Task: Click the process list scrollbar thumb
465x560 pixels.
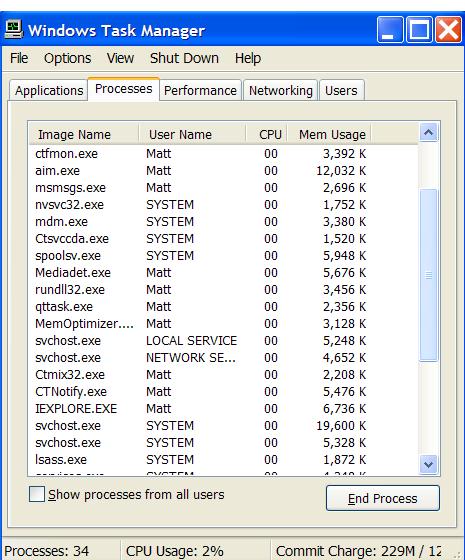Action: pos(429,275)
